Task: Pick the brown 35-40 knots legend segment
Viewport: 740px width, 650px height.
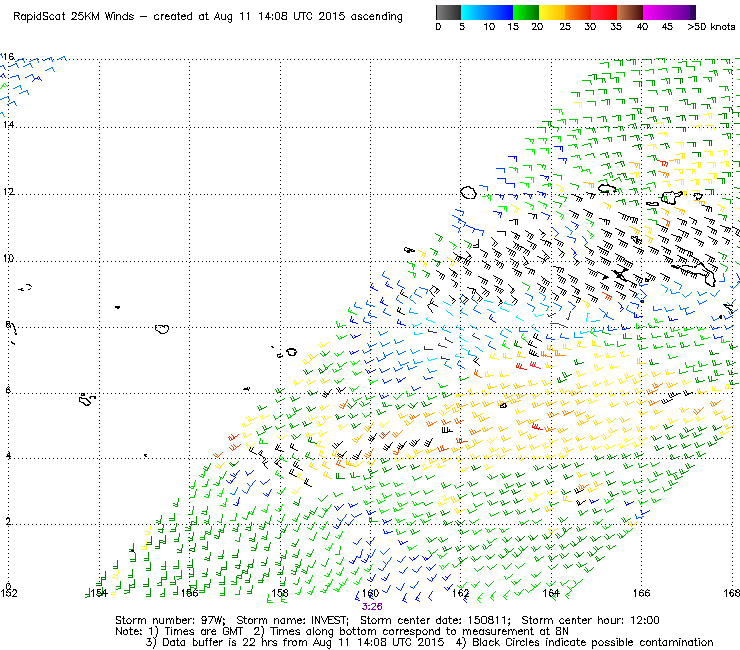Action: tap(630, 12)
